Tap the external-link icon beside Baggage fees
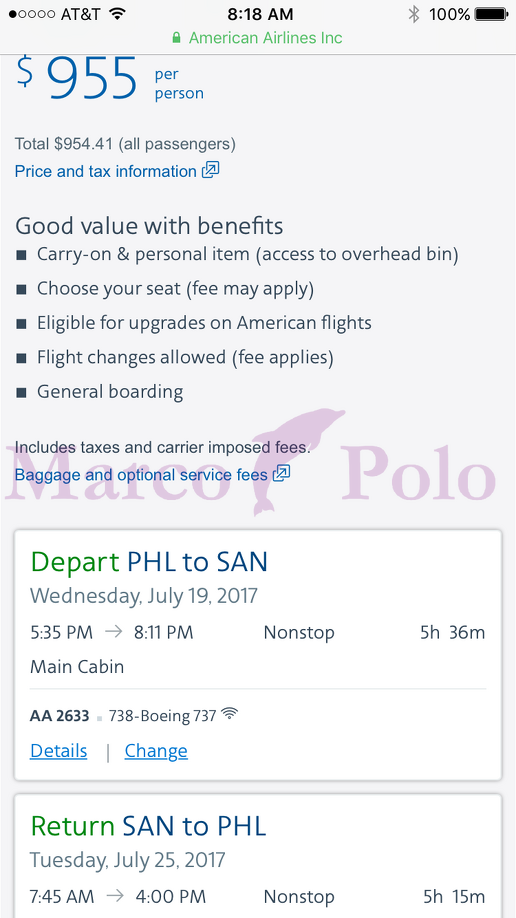The width and height of the screenshot is (516, 918). pyautogui.click(x=282, y=474)
